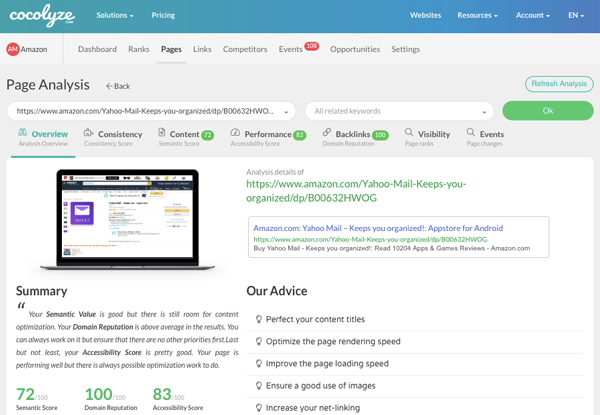Screen dimensions: 600x415
Task: Click the 100/100 Domain Reputation value
Action: (x=105, y=394)
